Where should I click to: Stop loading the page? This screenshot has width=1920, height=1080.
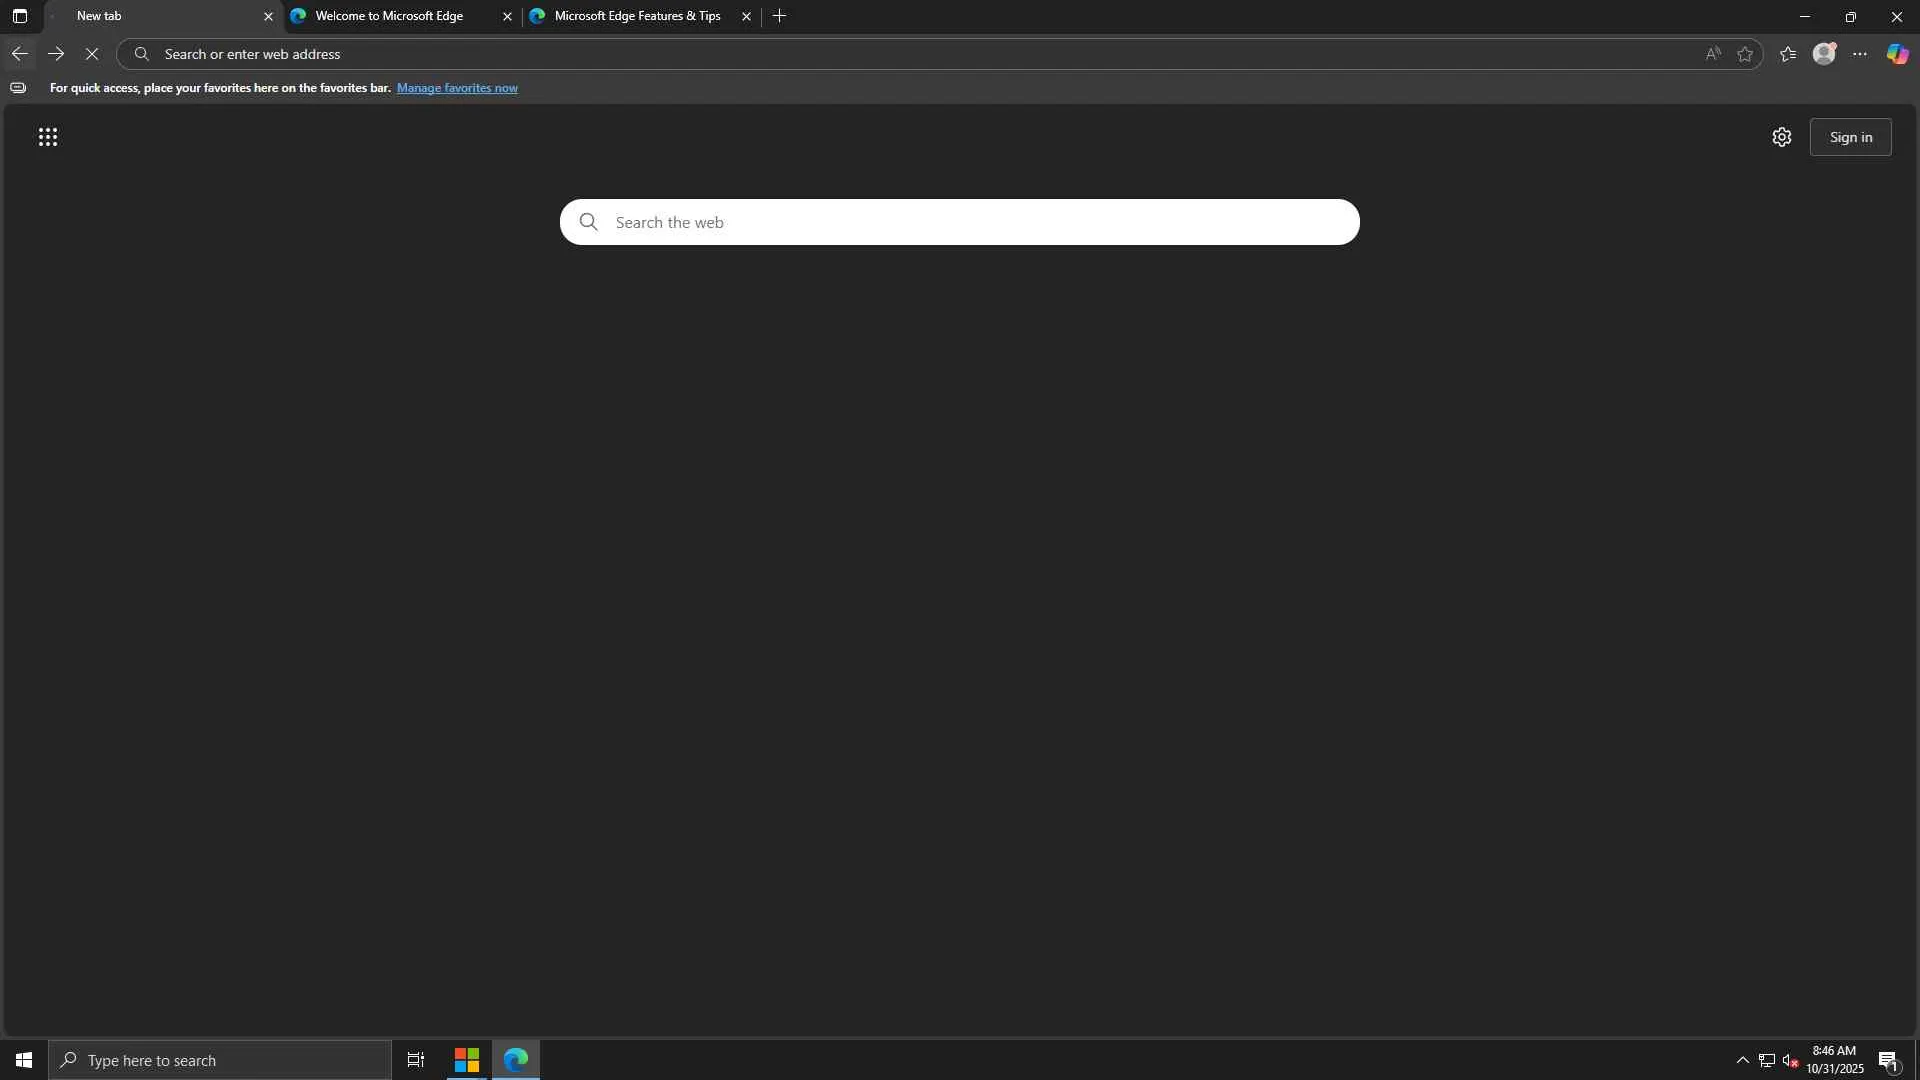tap(92, 54)
